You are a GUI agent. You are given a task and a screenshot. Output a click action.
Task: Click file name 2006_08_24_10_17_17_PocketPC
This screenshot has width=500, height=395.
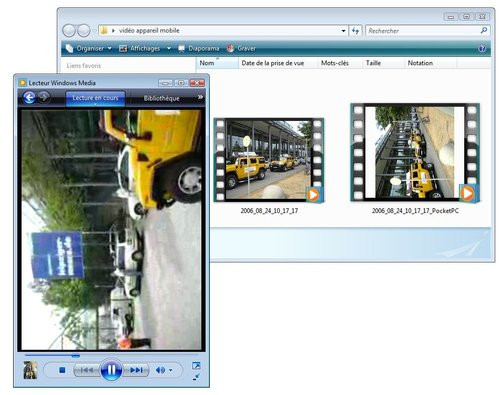pos(415,211)
